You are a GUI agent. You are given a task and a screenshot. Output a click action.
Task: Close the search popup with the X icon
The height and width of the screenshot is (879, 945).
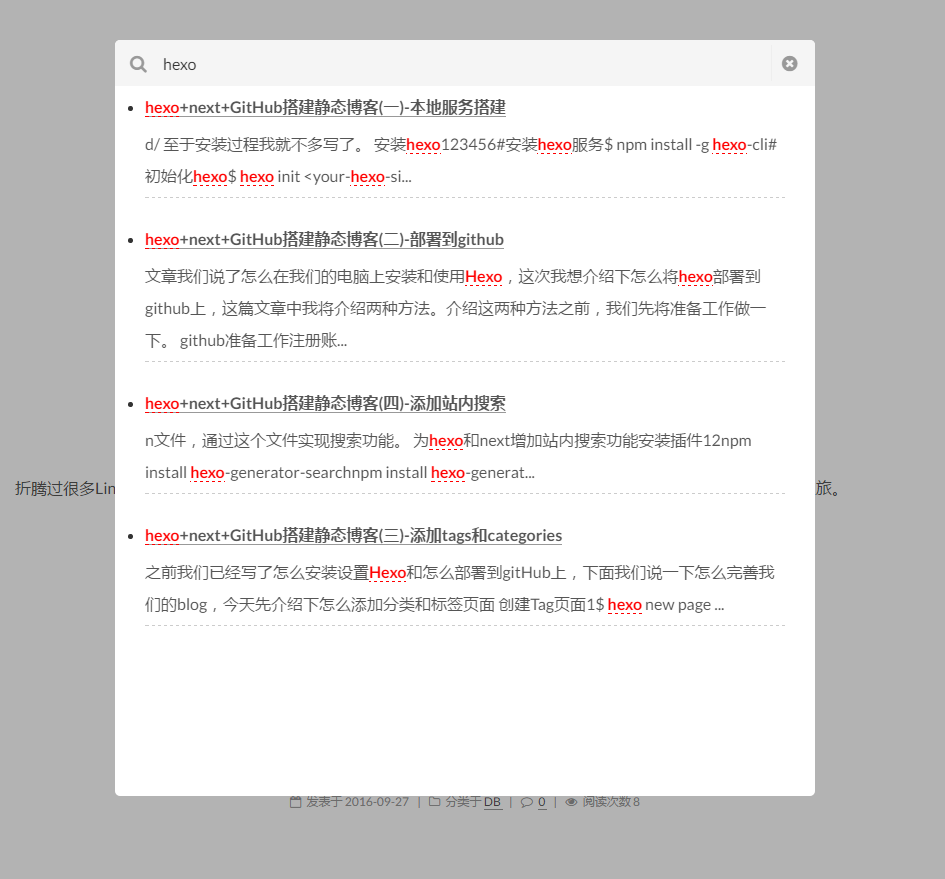[789, 64]
